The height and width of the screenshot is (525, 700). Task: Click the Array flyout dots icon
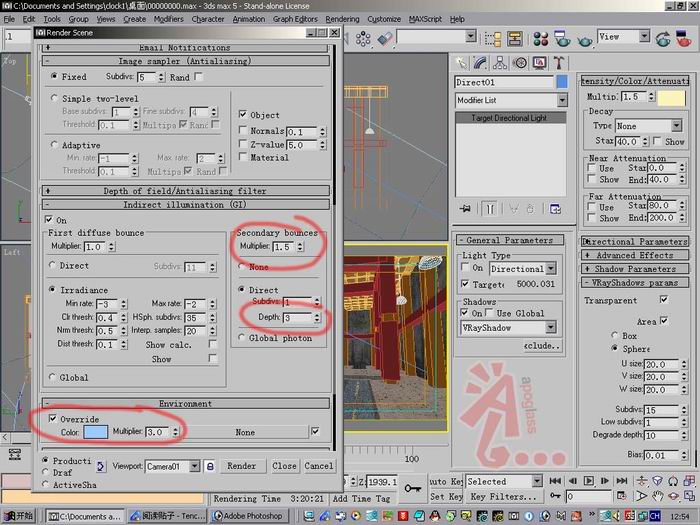coord(363,39)
